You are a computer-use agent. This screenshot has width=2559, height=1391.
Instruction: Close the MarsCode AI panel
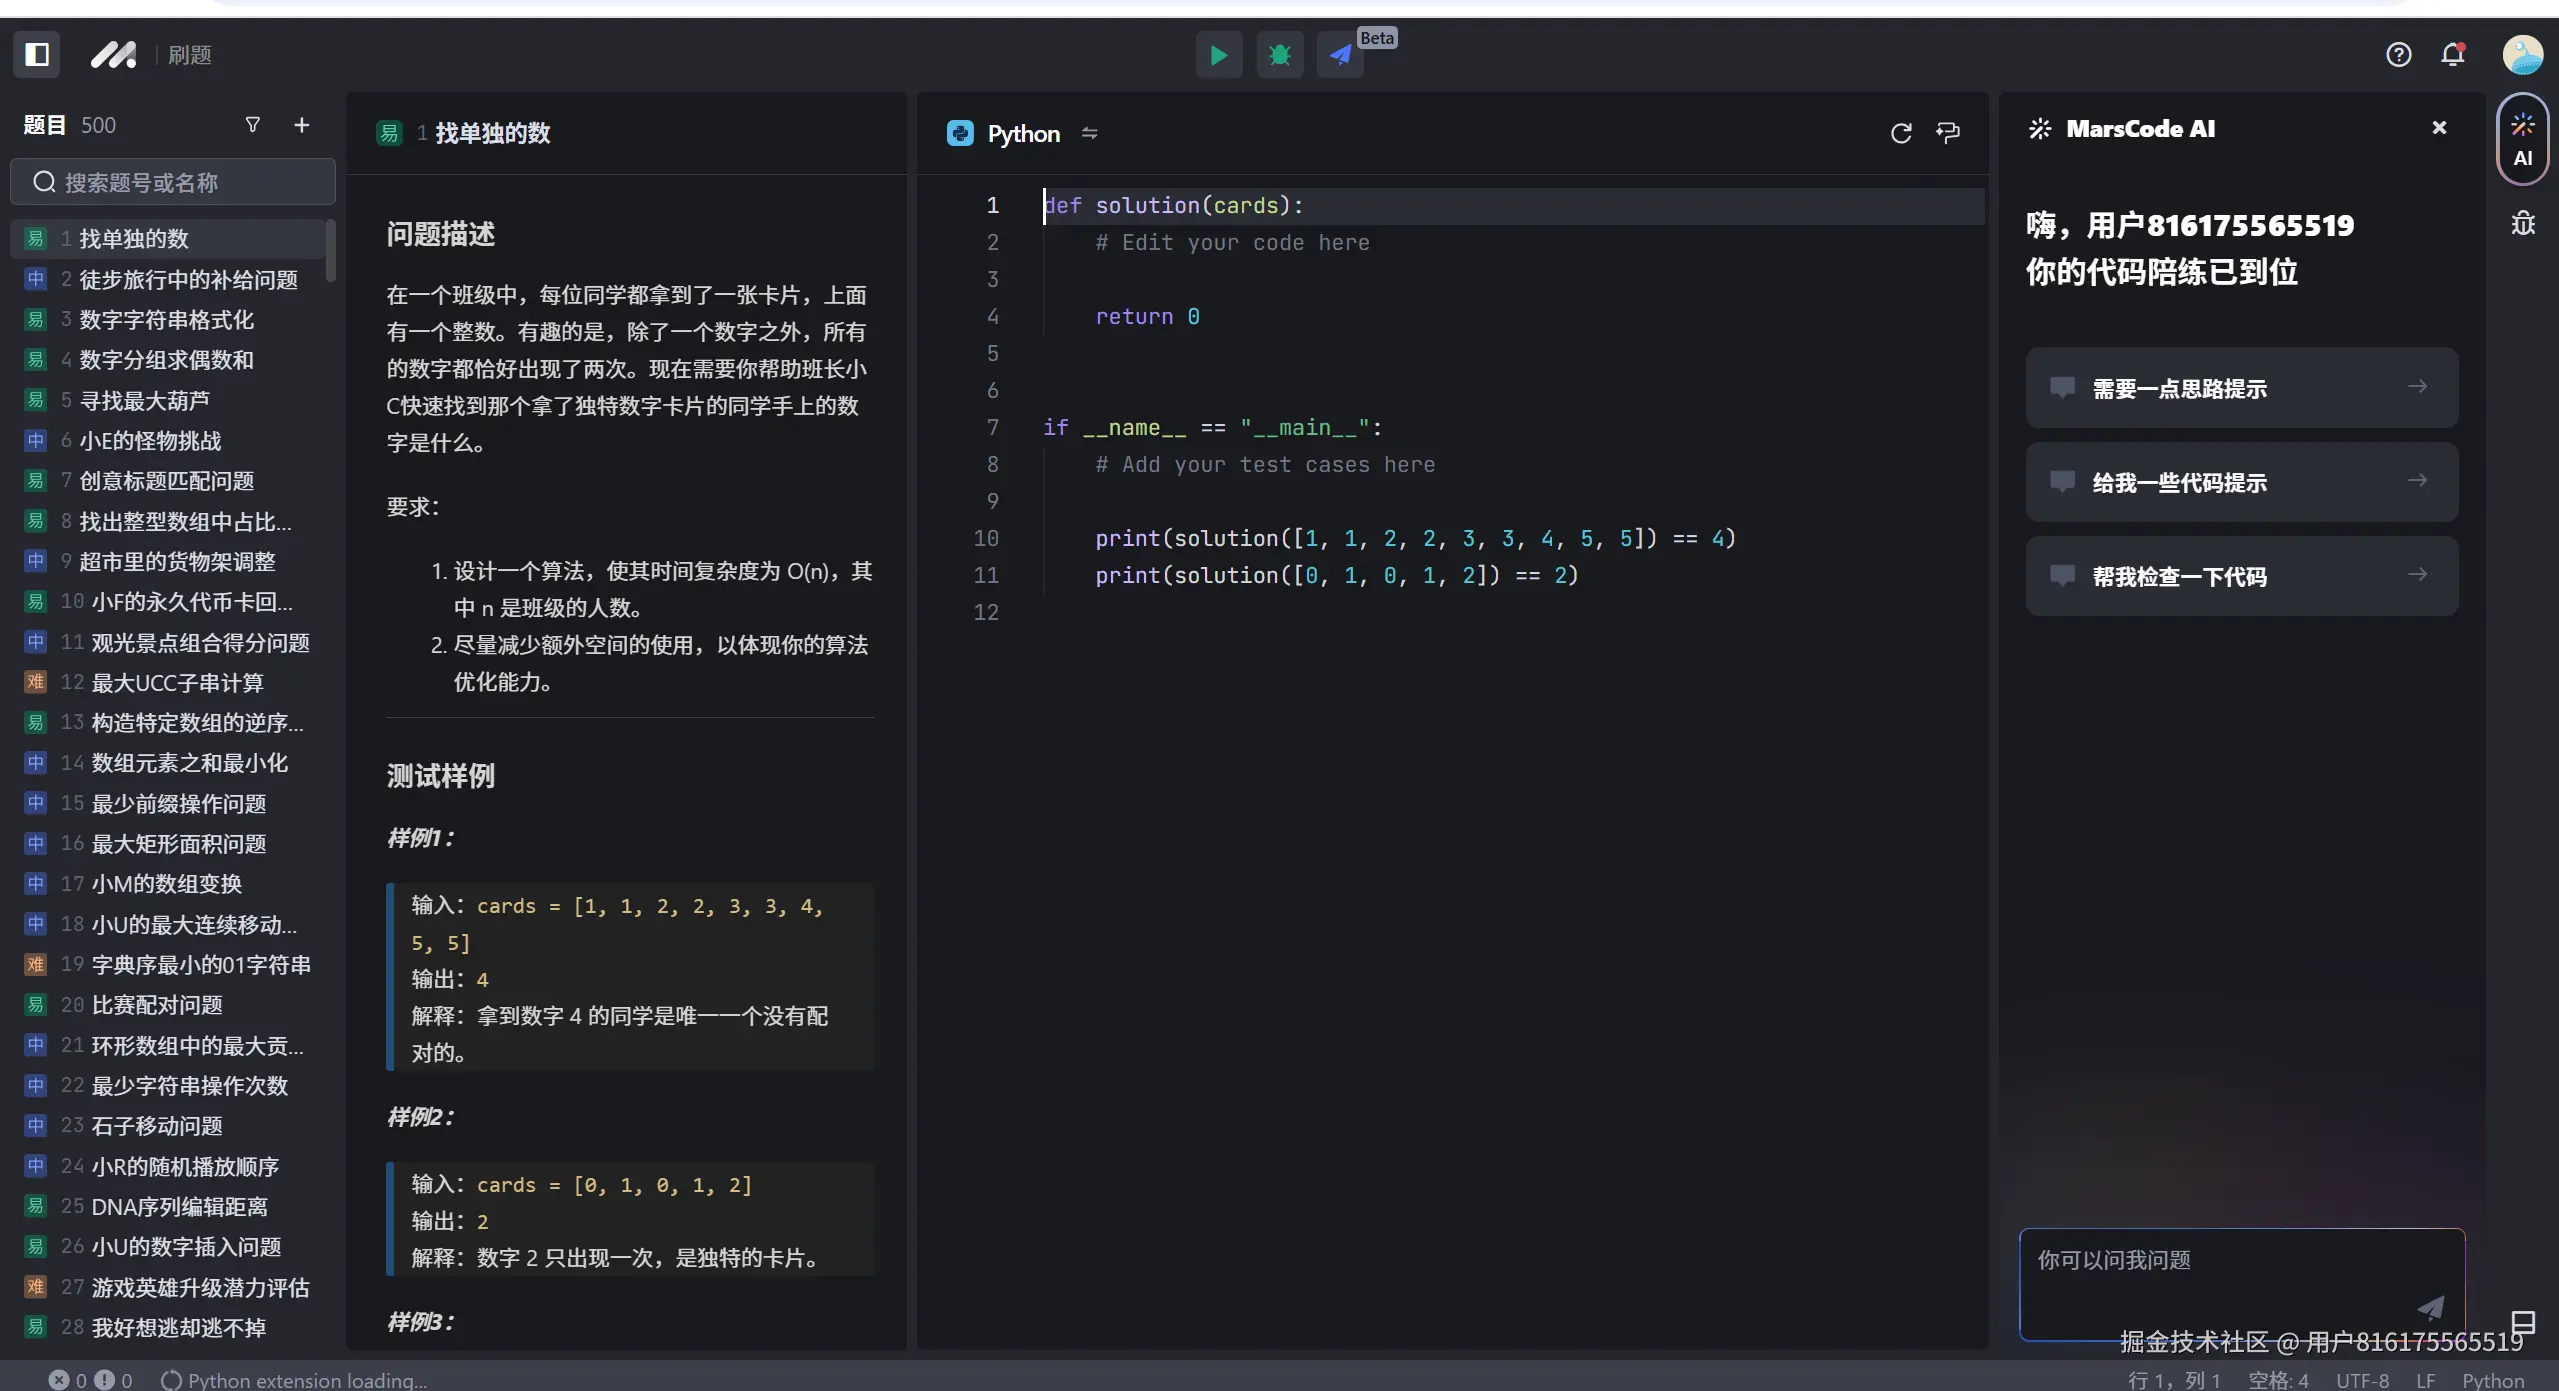tap(2439, 128)
